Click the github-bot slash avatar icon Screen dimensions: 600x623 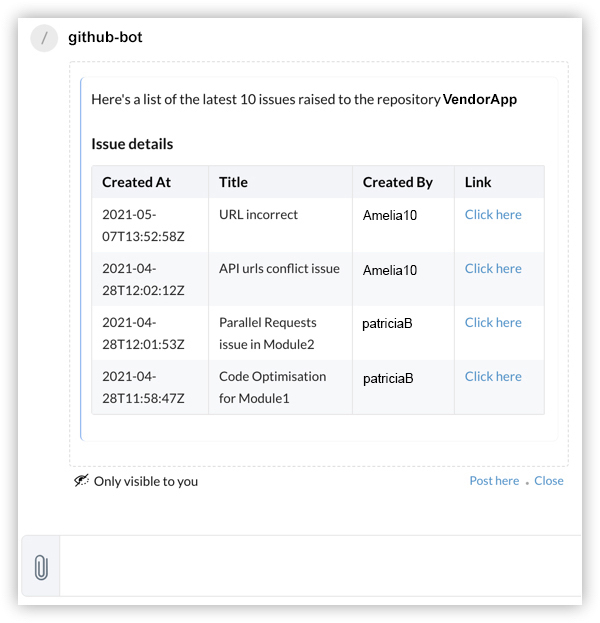[x=44, y=38]
